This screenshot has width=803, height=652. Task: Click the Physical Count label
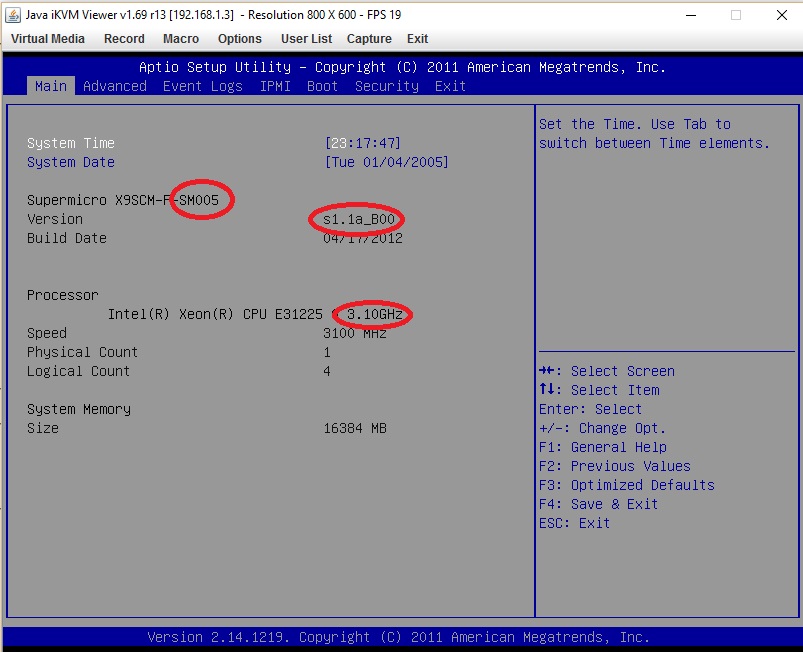[x=82, y=352]
